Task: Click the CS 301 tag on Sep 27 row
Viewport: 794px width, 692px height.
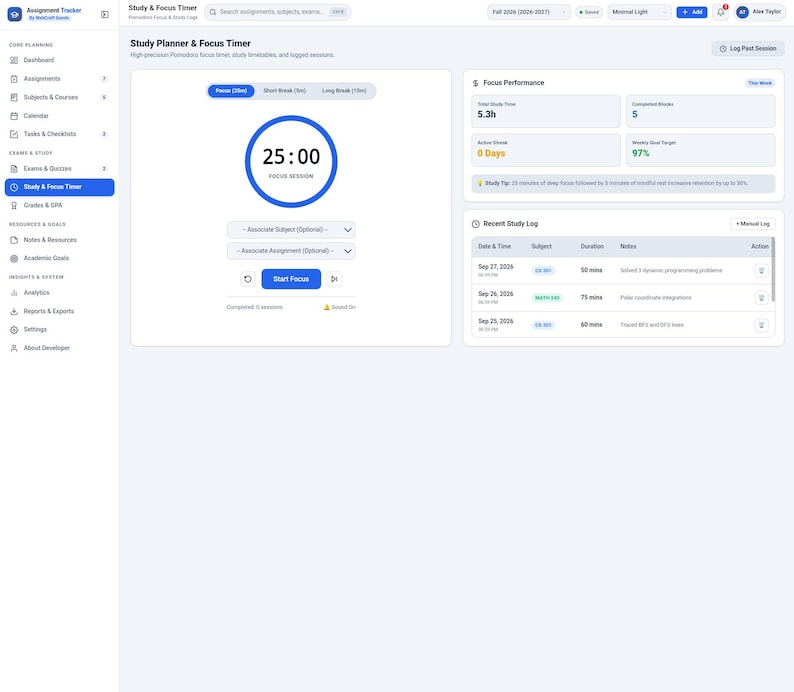Action: pyautogui.click(x=543, y=270)
